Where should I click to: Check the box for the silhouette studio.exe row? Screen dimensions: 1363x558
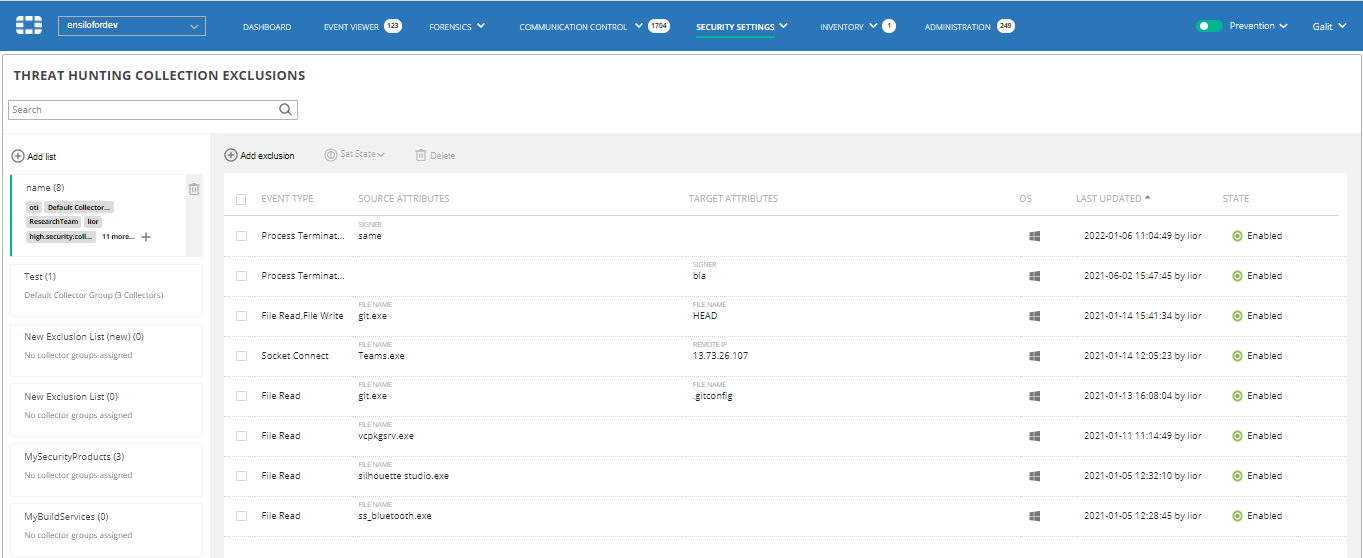(x=241, y=476)
